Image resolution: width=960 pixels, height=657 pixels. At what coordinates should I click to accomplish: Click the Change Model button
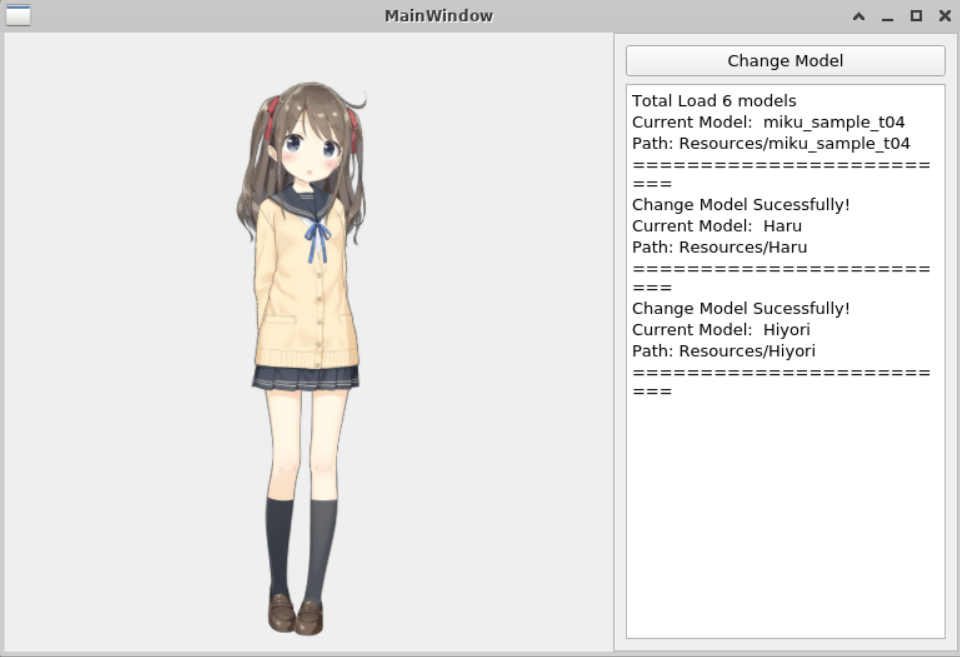tap(786, 61)
